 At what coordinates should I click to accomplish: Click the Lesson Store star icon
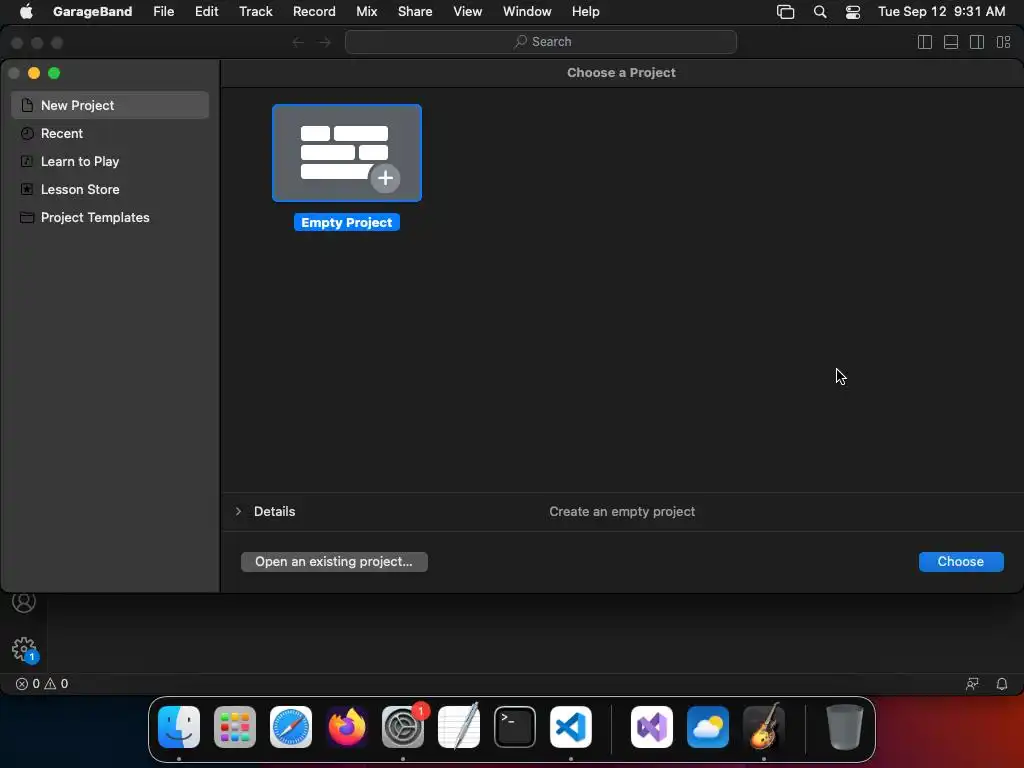pos(27,189)
